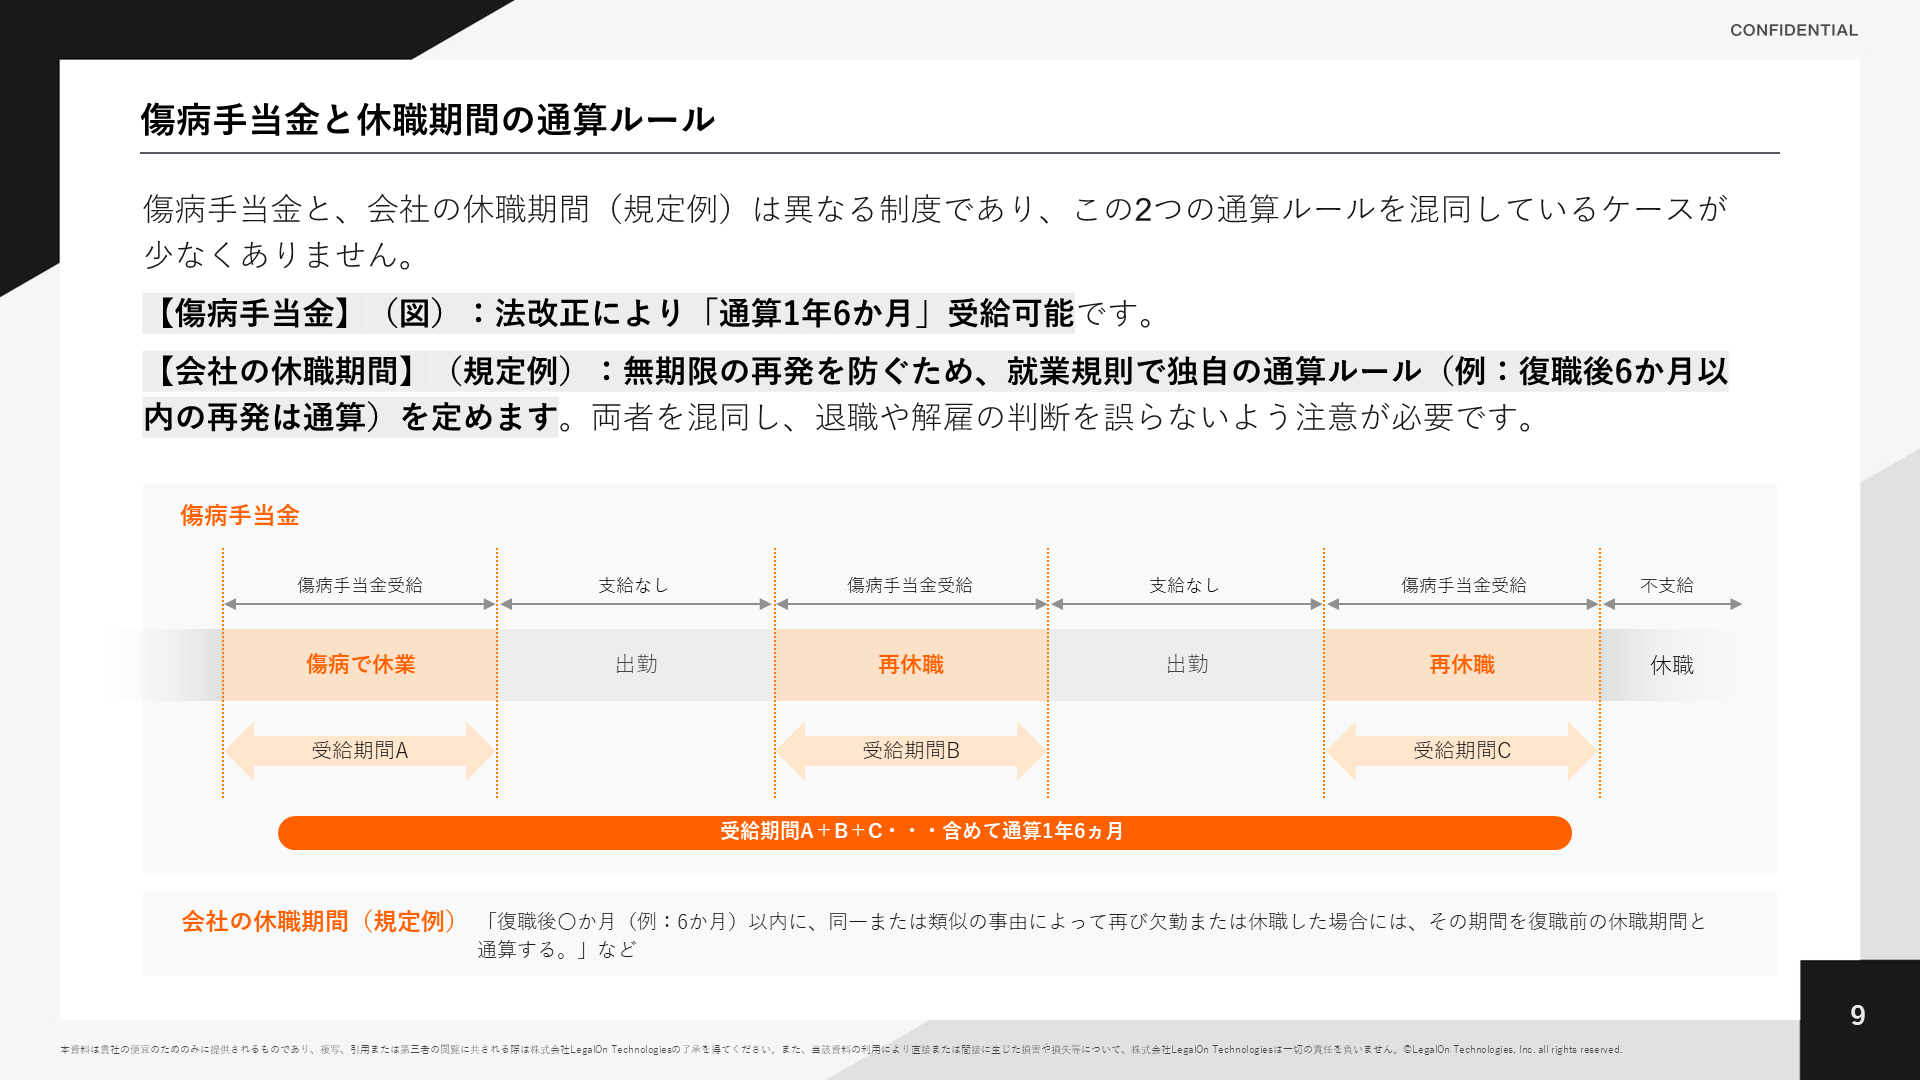This screenshot has height=1080, width=1920.
Task: Click the orange 通算1年6ヵ月 banner
Action: point(924,832)
